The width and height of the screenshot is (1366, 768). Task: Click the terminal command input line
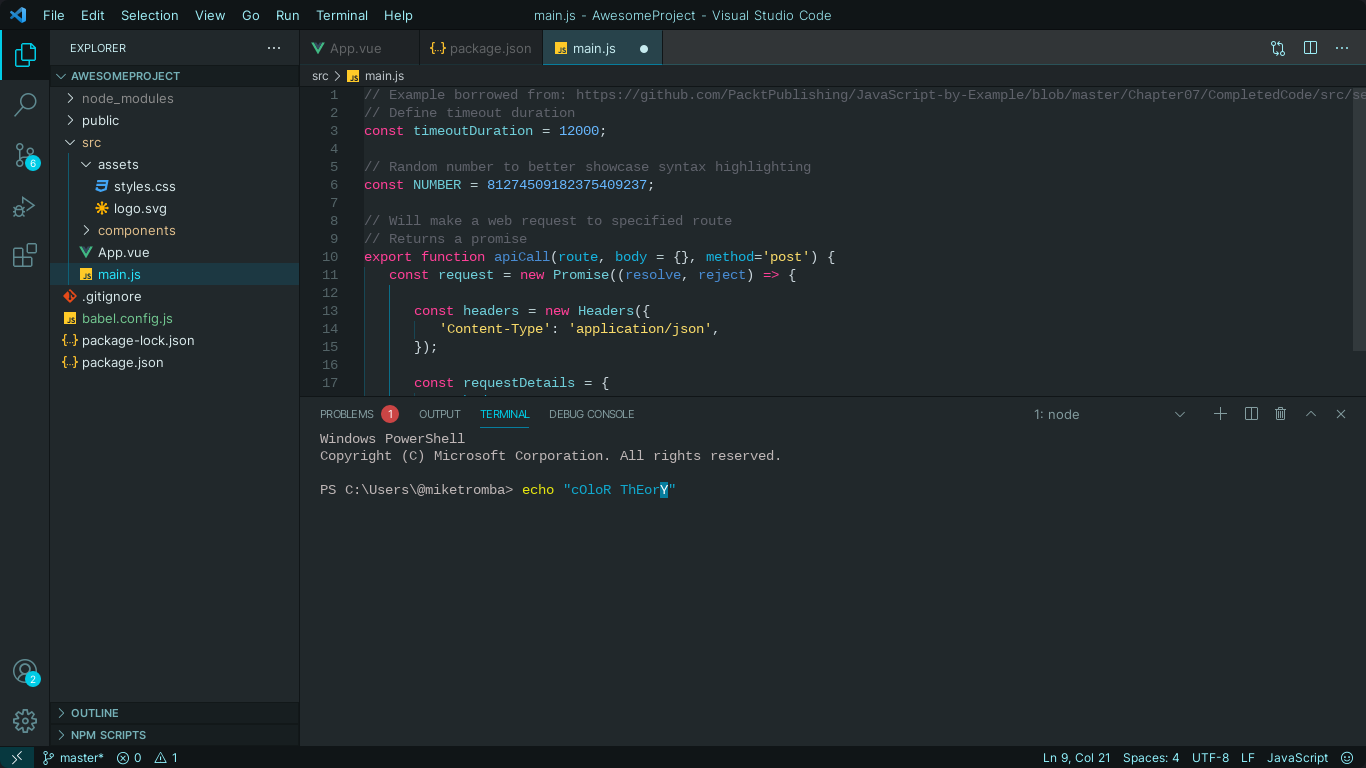click(x=498, y=490)
